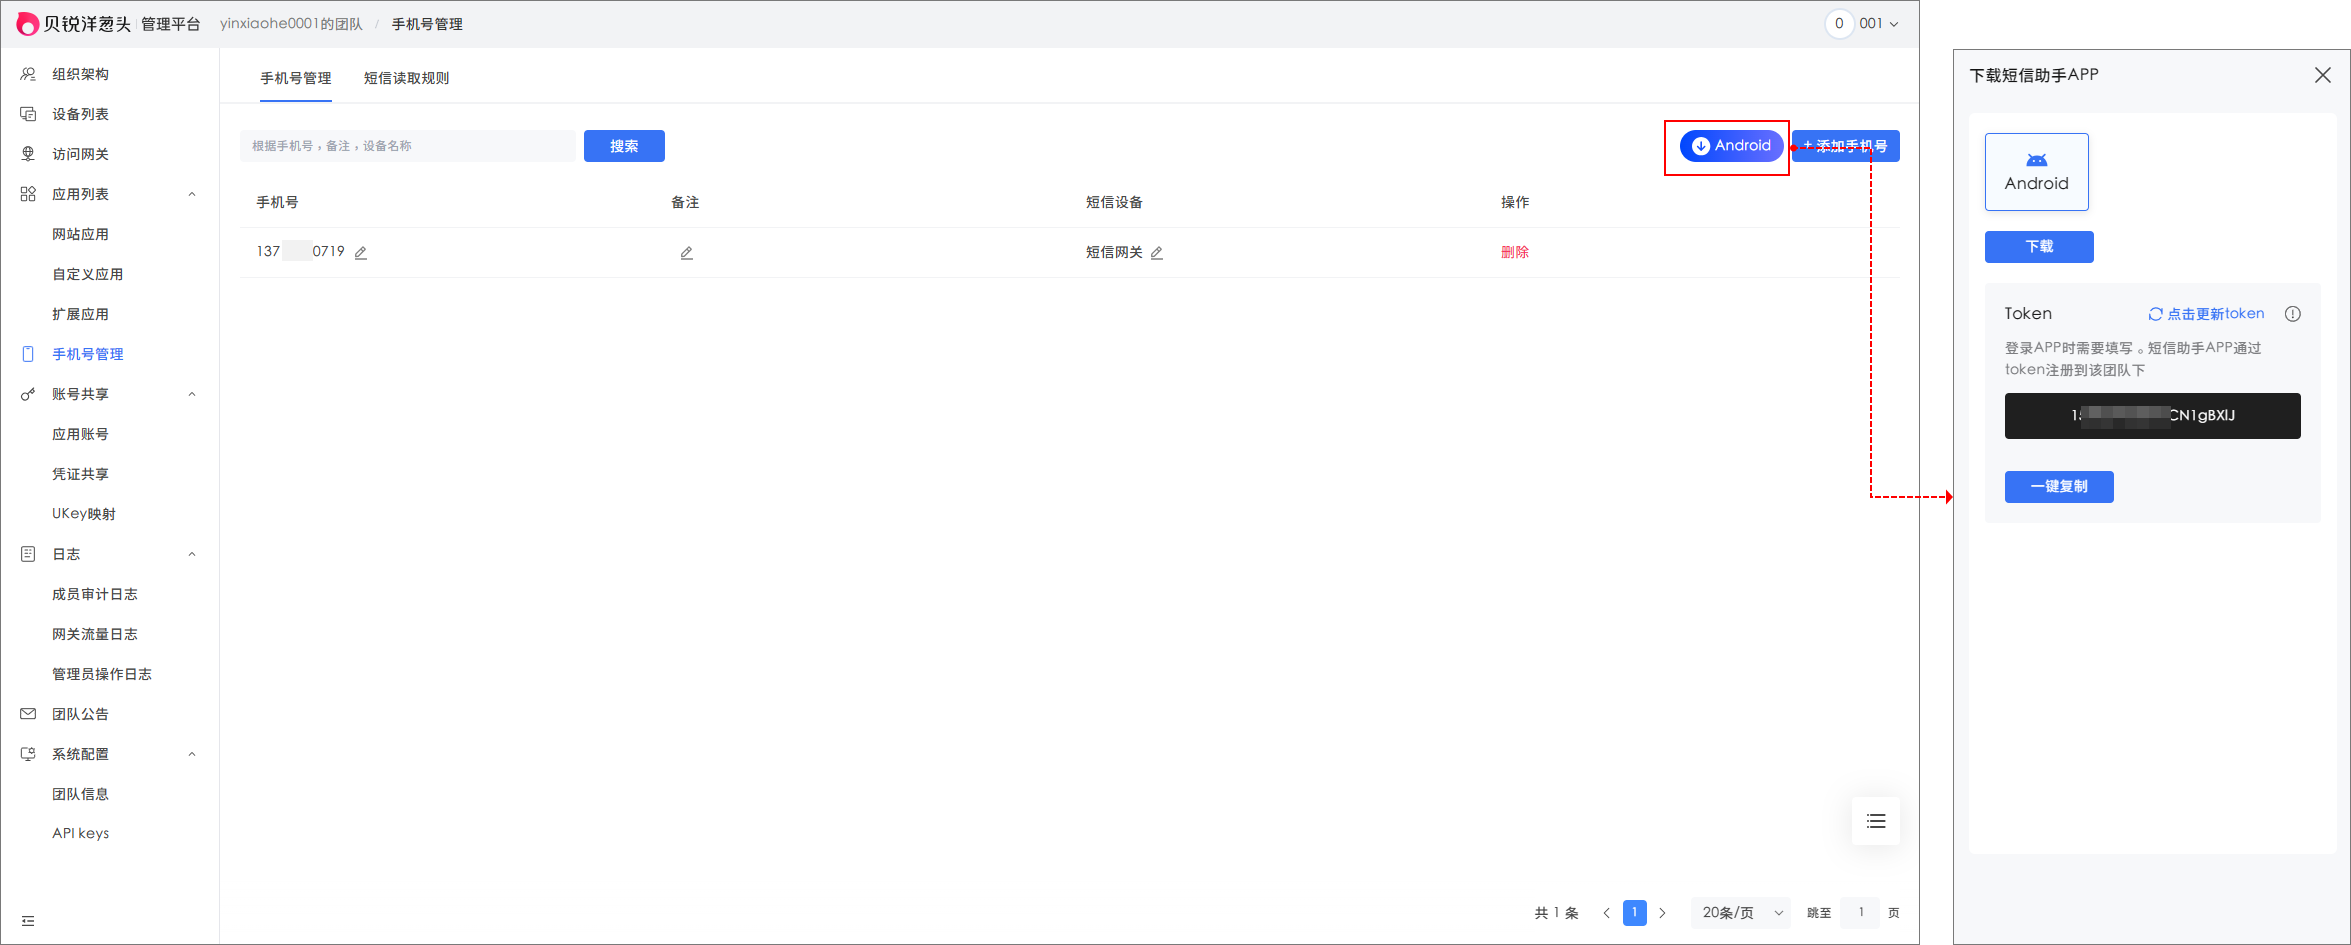Click the edit pencil in the 备注 column
This screenshot has height=945, width=2351.
pos(687,253)
